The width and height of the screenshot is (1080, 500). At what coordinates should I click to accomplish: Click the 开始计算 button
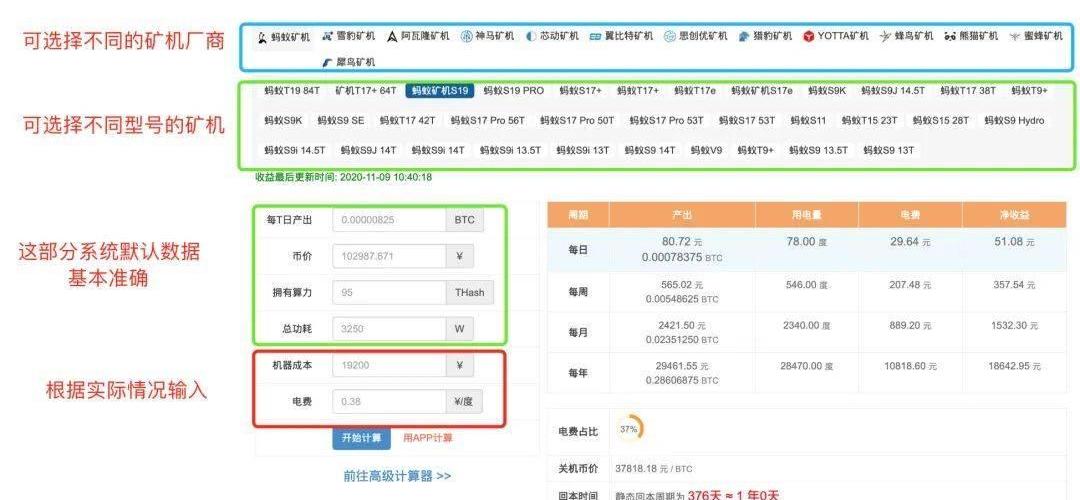(361, 438)
